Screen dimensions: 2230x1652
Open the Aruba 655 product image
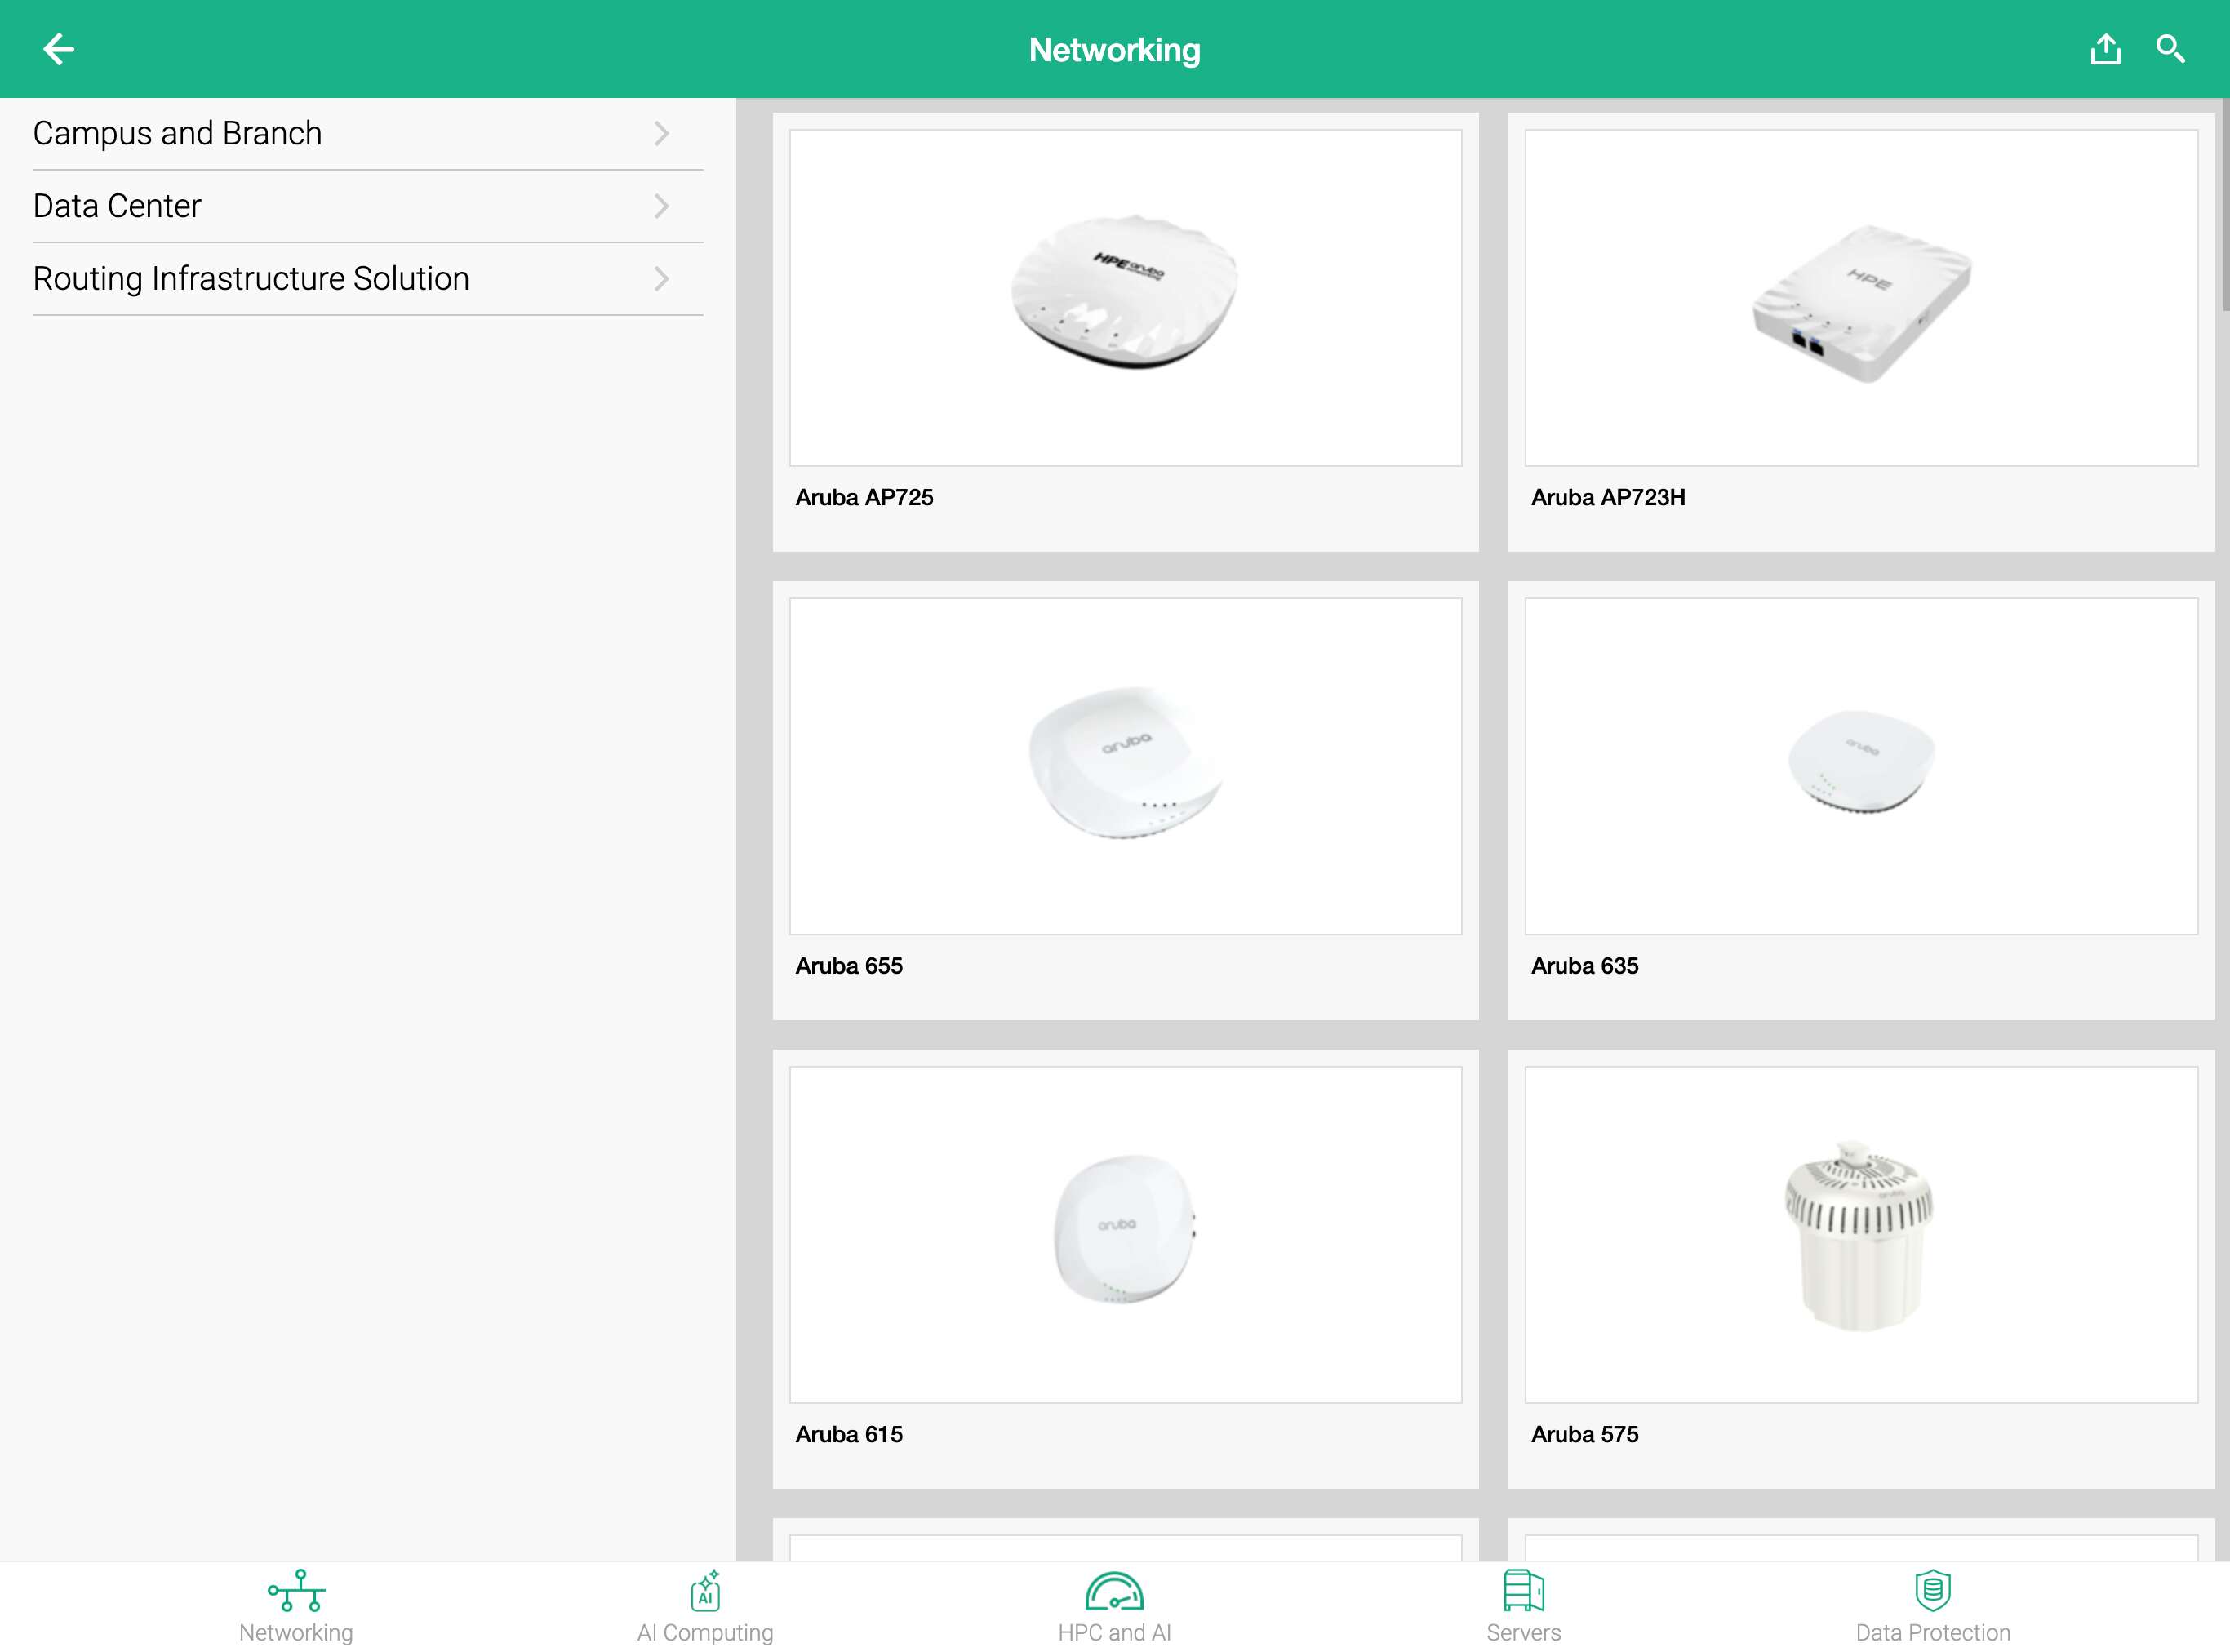pyautogui.click(x=1125, y=766)
